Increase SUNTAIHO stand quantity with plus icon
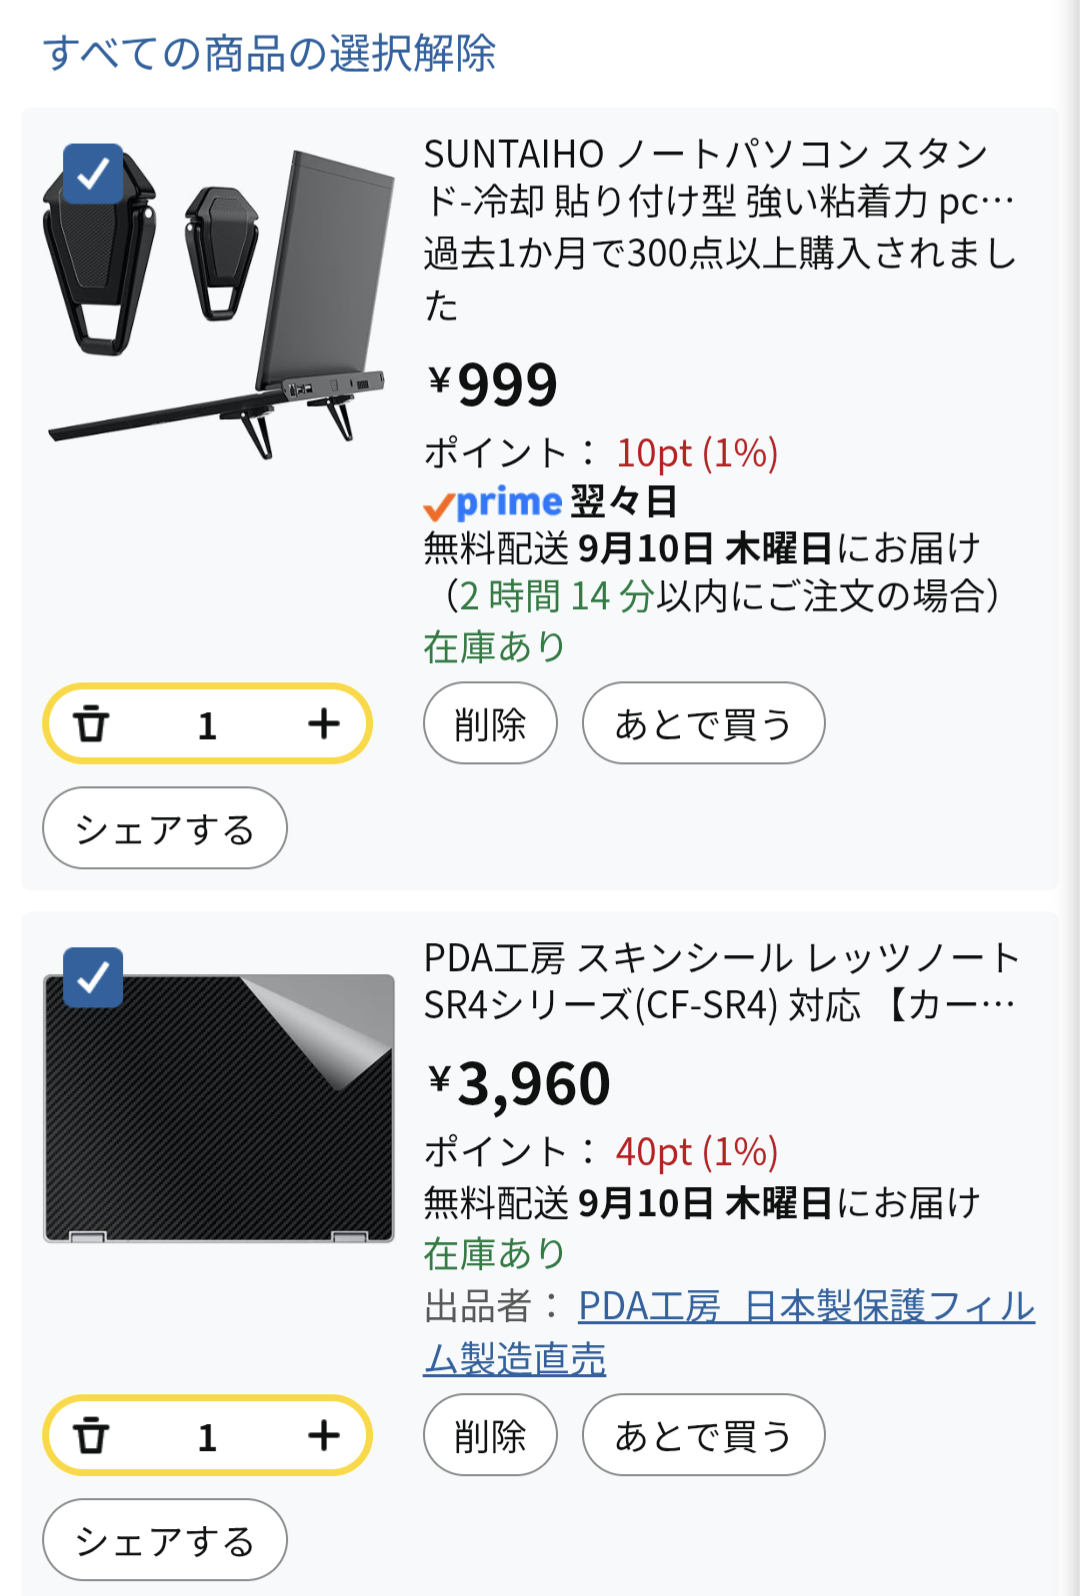The width and height of the screenshot is (1080, 1596). point(323,724)
